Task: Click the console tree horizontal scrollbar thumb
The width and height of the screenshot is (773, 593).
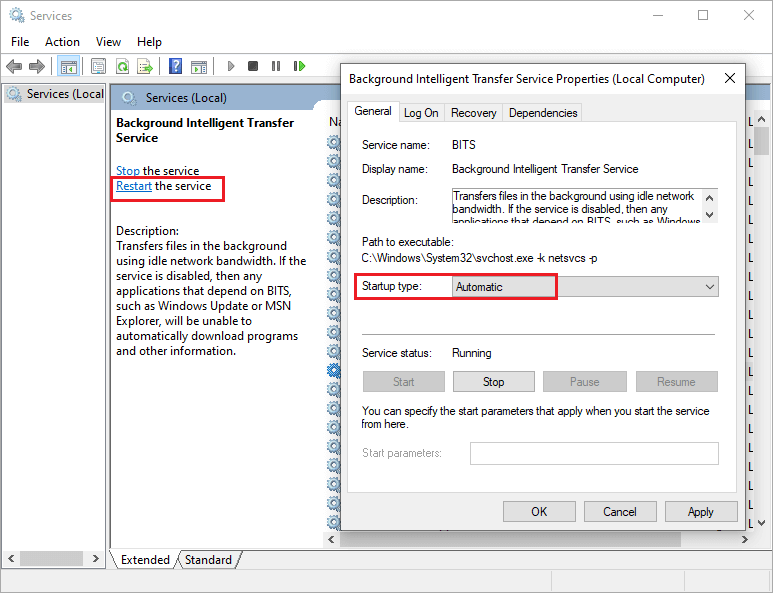Action: (x=51, y=558)
